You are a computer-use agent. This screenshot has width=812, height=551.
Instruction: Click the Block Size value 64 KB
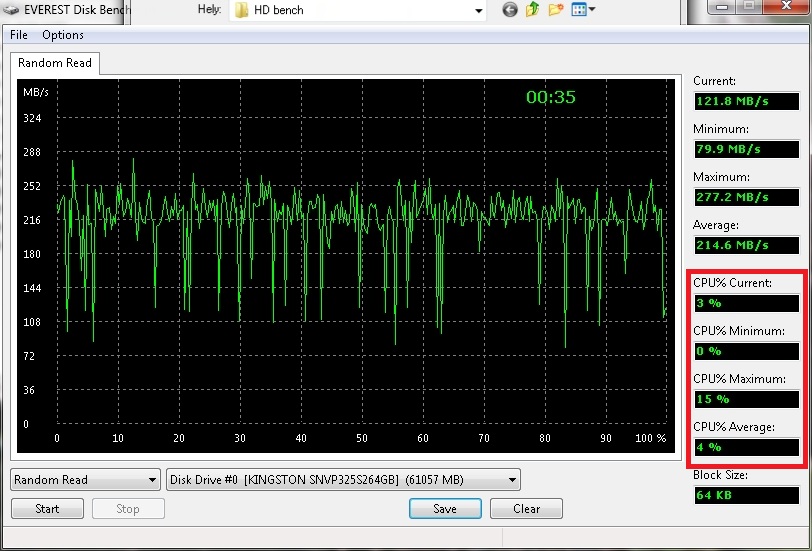tap(747, 495)
